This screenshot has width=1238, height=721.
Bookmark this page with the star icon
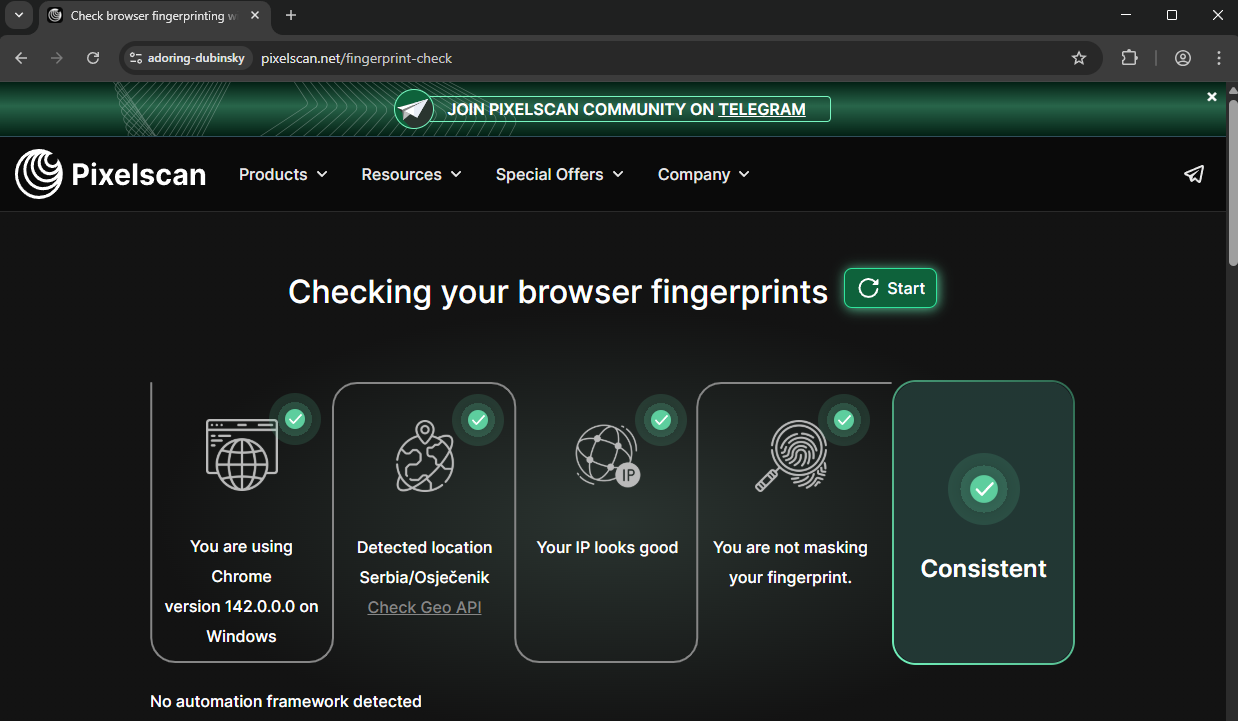click(x=1079, y=58)
